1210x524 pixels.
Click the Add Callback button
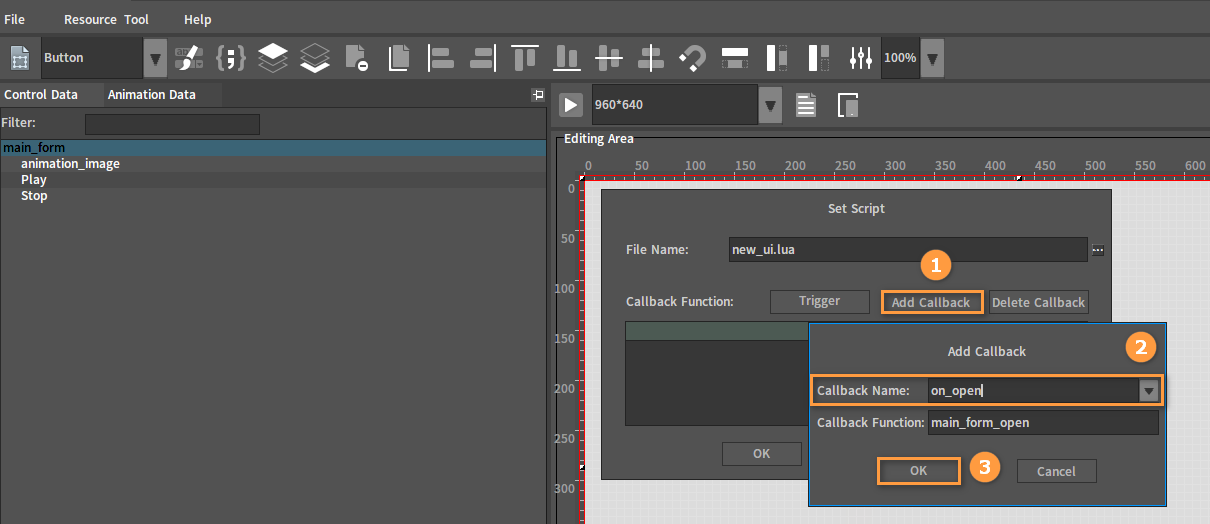pos(932,302)
